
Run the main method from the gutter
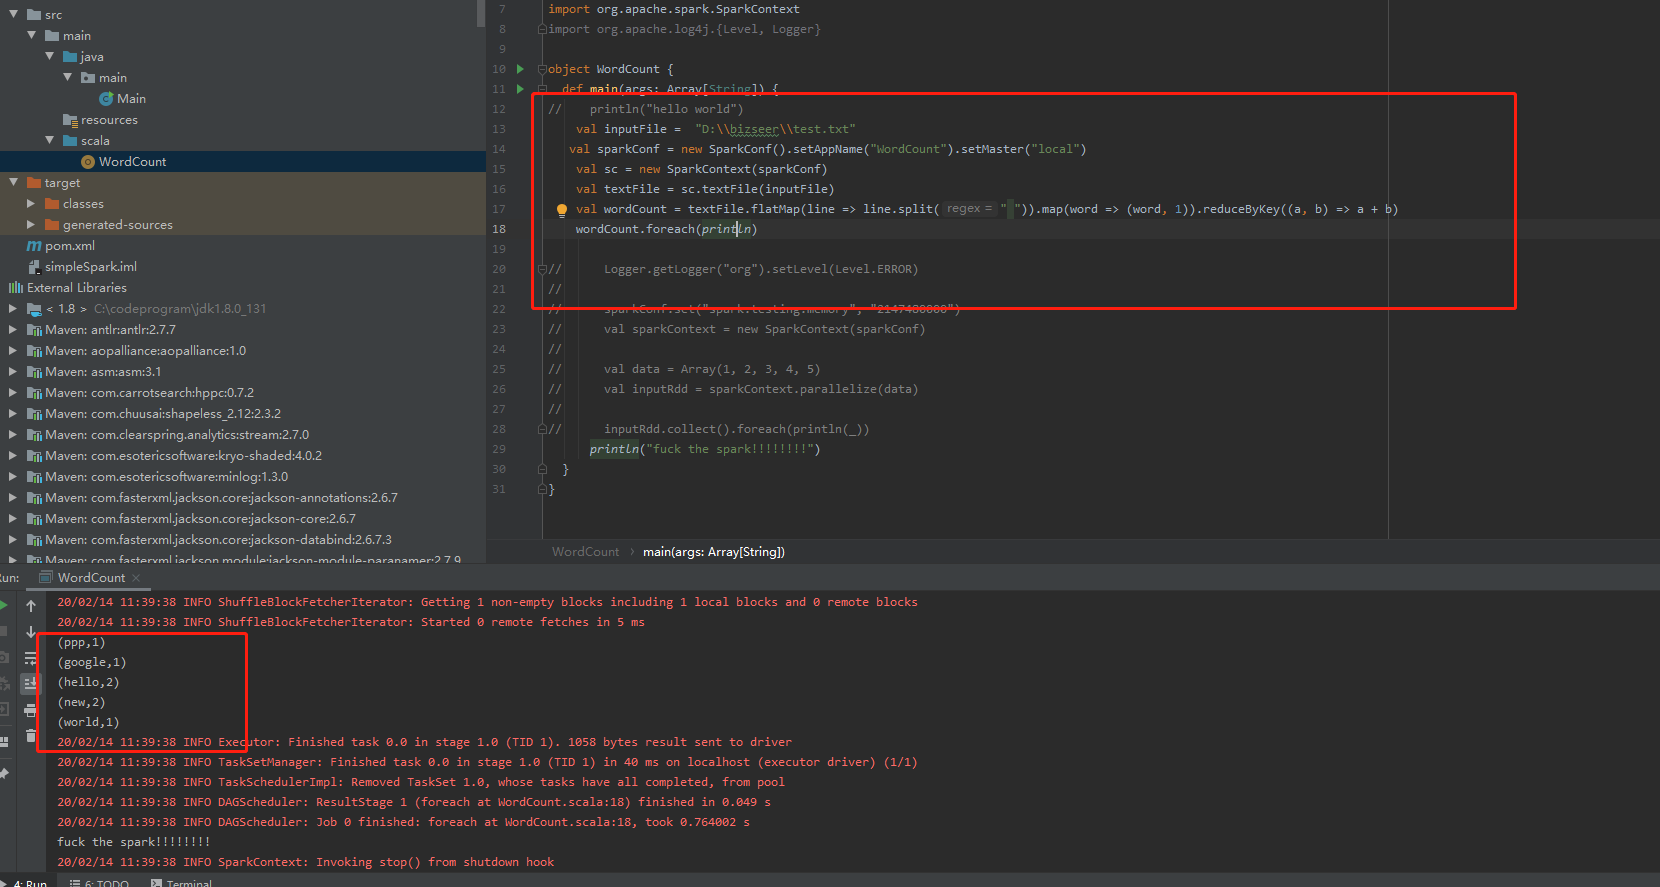pyautogui.click(x=520, y=89)
